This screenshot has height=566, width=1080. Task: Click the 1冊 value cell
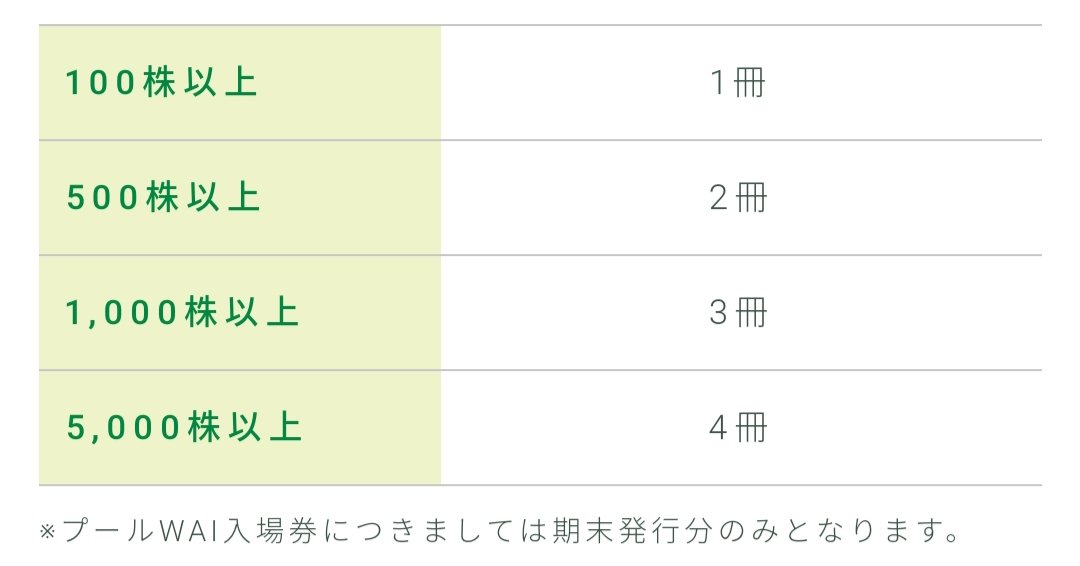click(741, 83)
